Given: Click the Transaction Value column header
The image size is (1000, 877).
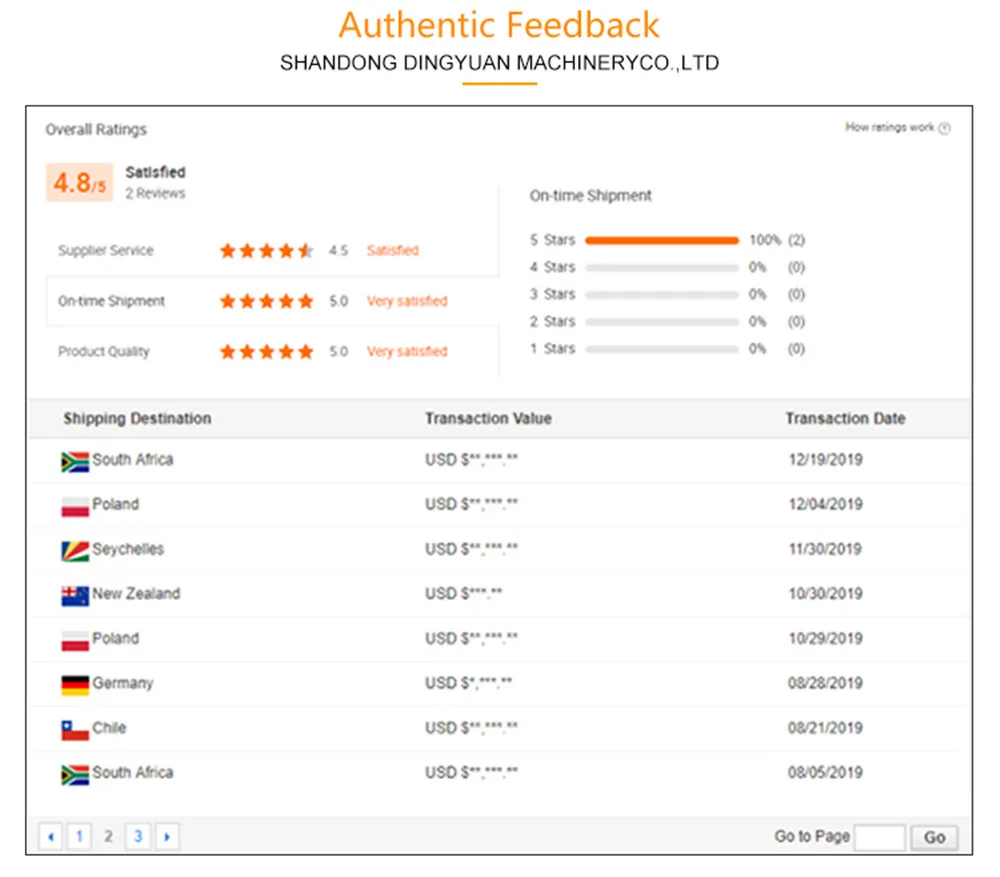Looking at the screenshot, I should (489, 418).
